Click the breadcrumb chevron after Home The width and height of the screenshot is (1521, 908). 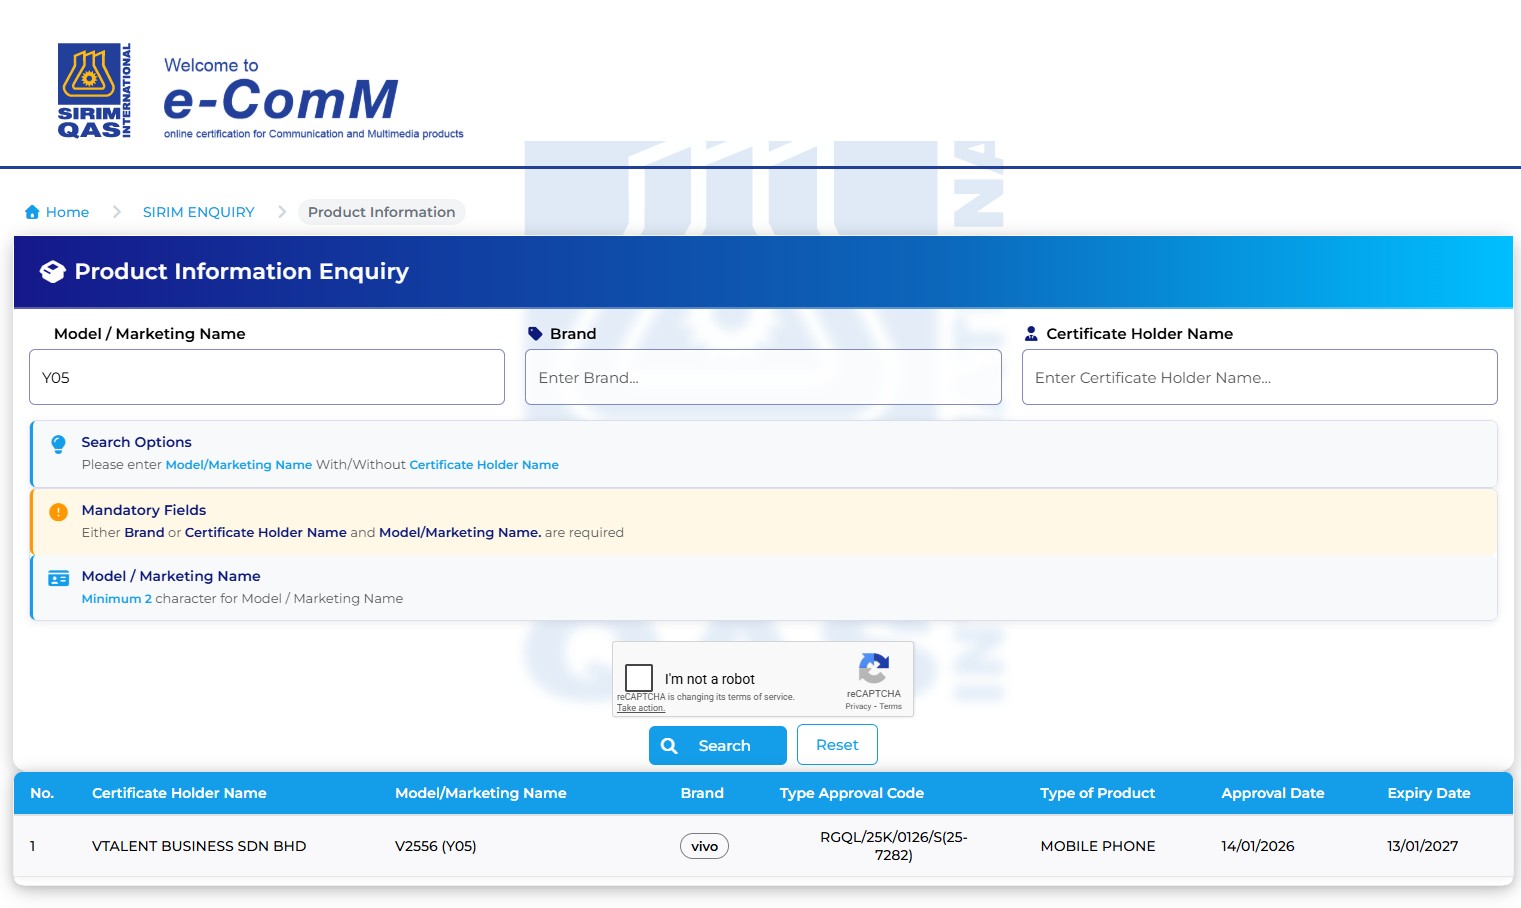point(116,212)
